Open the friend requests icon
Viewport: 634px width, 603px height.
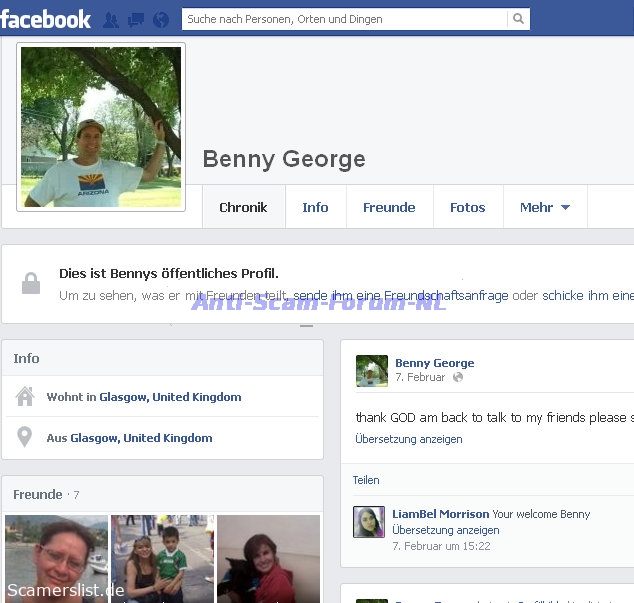[110, 19]
